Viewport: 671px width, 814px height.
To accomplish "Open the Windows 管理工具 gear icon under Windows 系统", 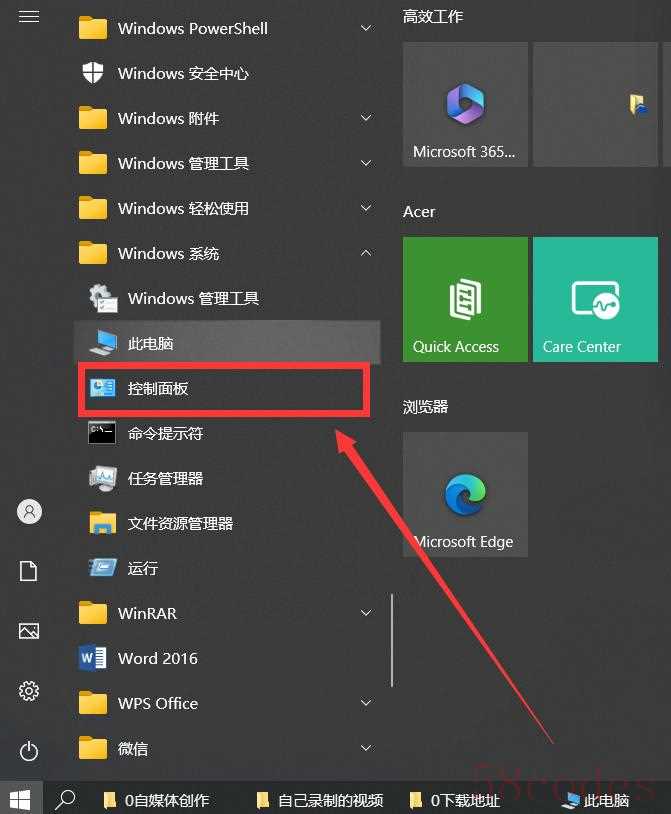I will (x=103, y=298).
